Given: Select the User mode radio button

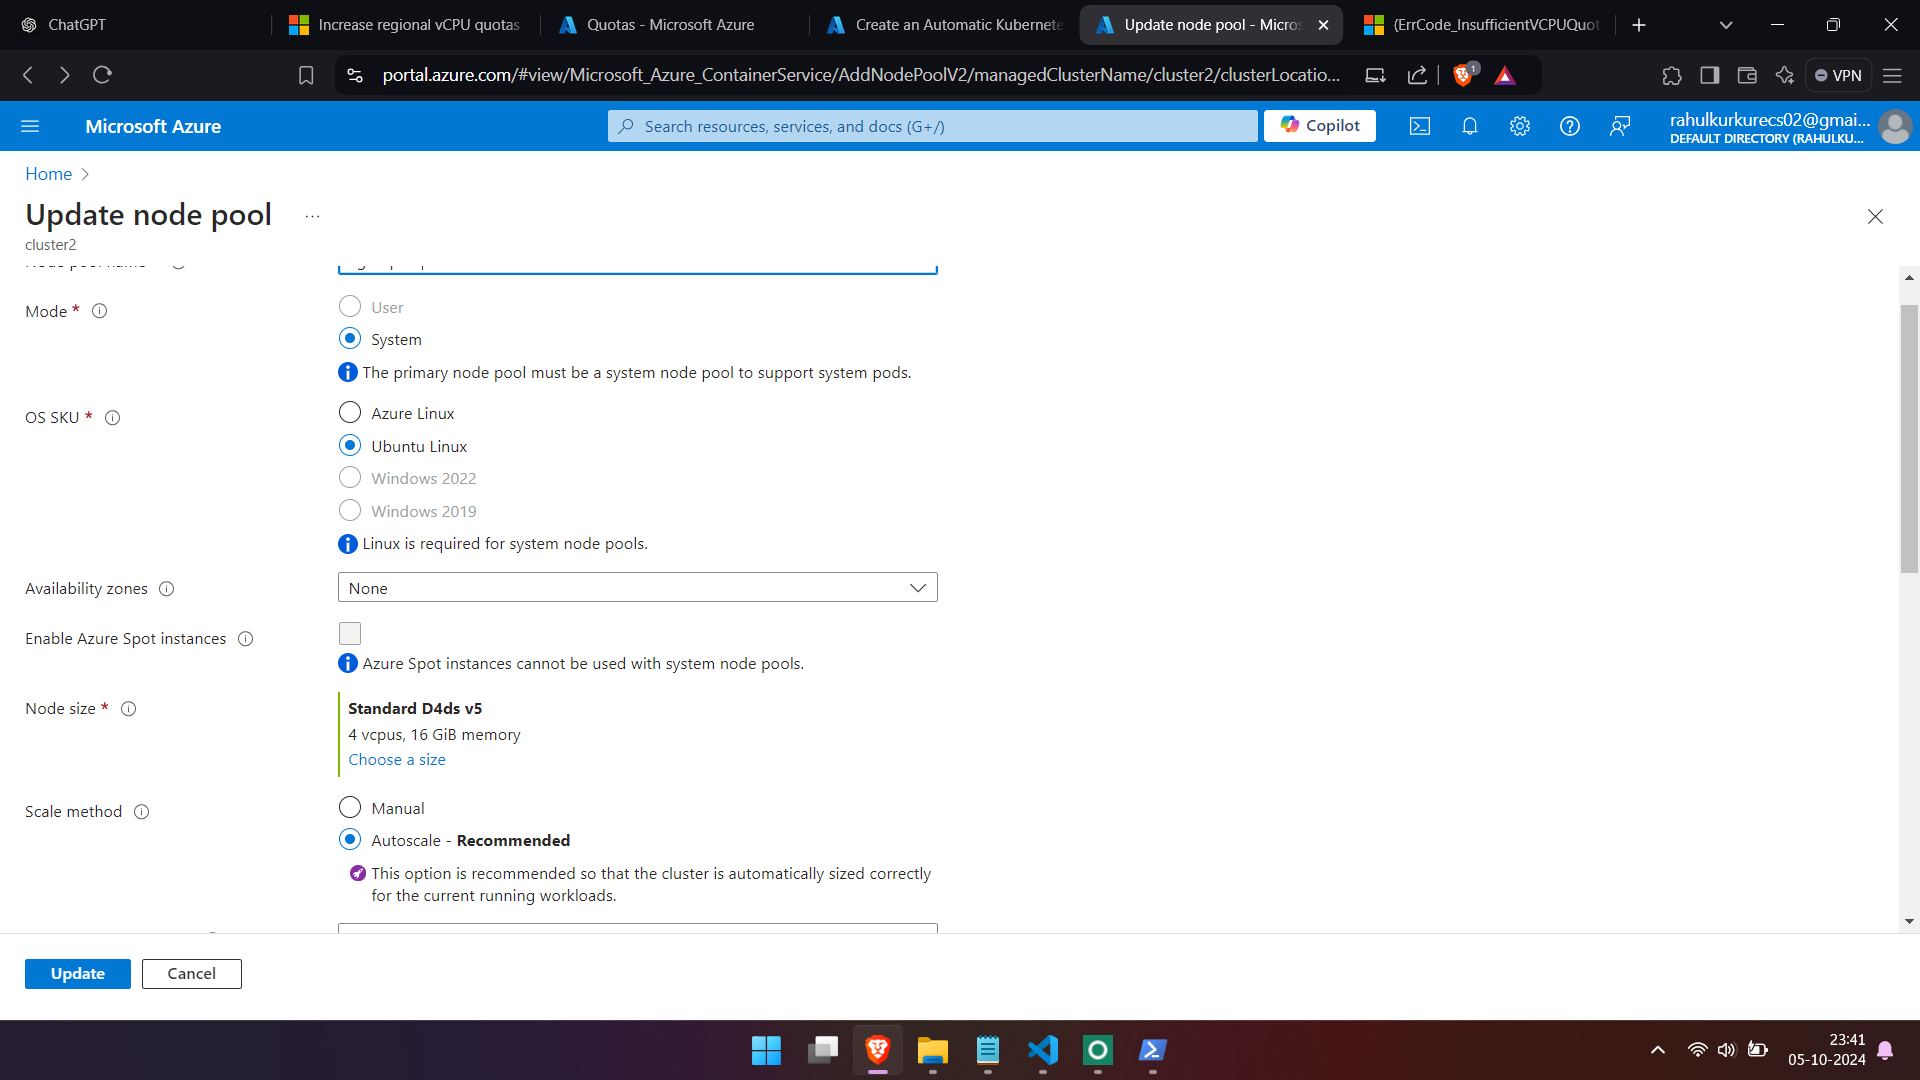Looking at the screenshot, I should [350, 306].
